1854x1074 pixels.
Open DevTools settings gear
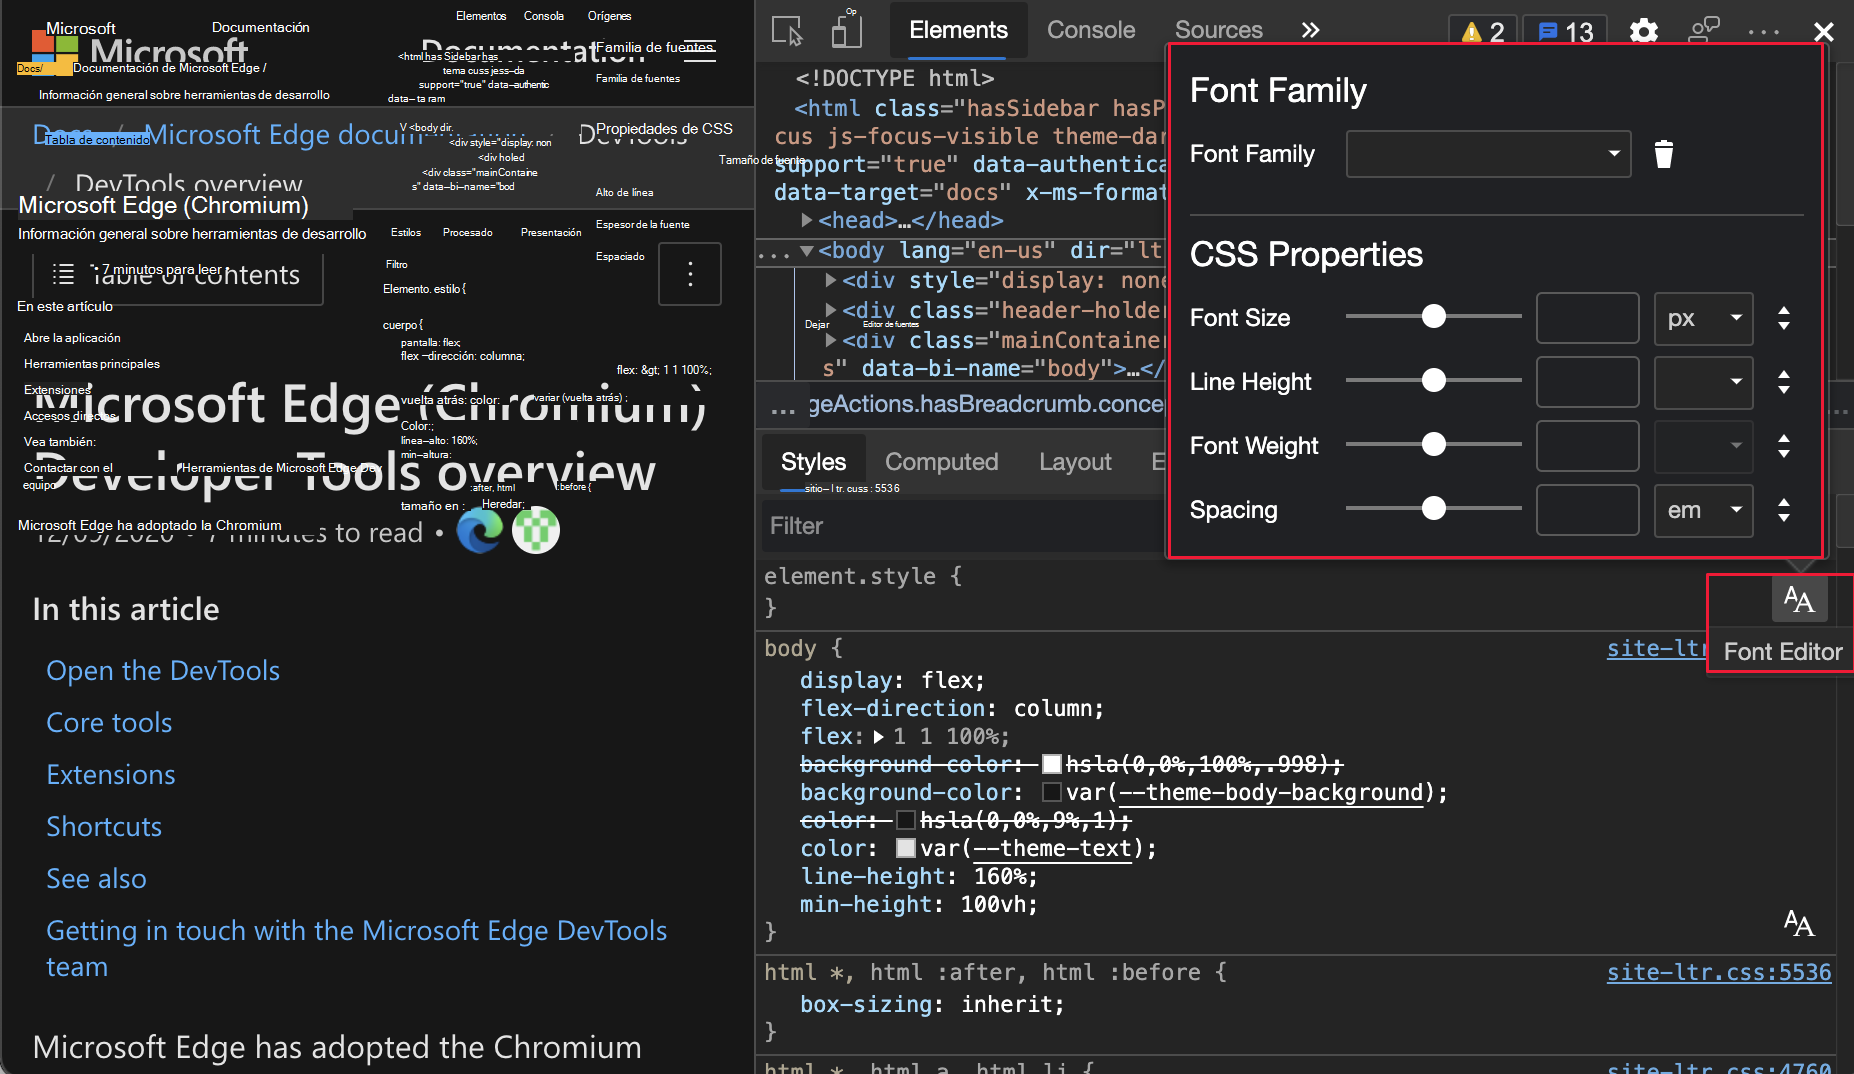click(x=1644, y=31)
